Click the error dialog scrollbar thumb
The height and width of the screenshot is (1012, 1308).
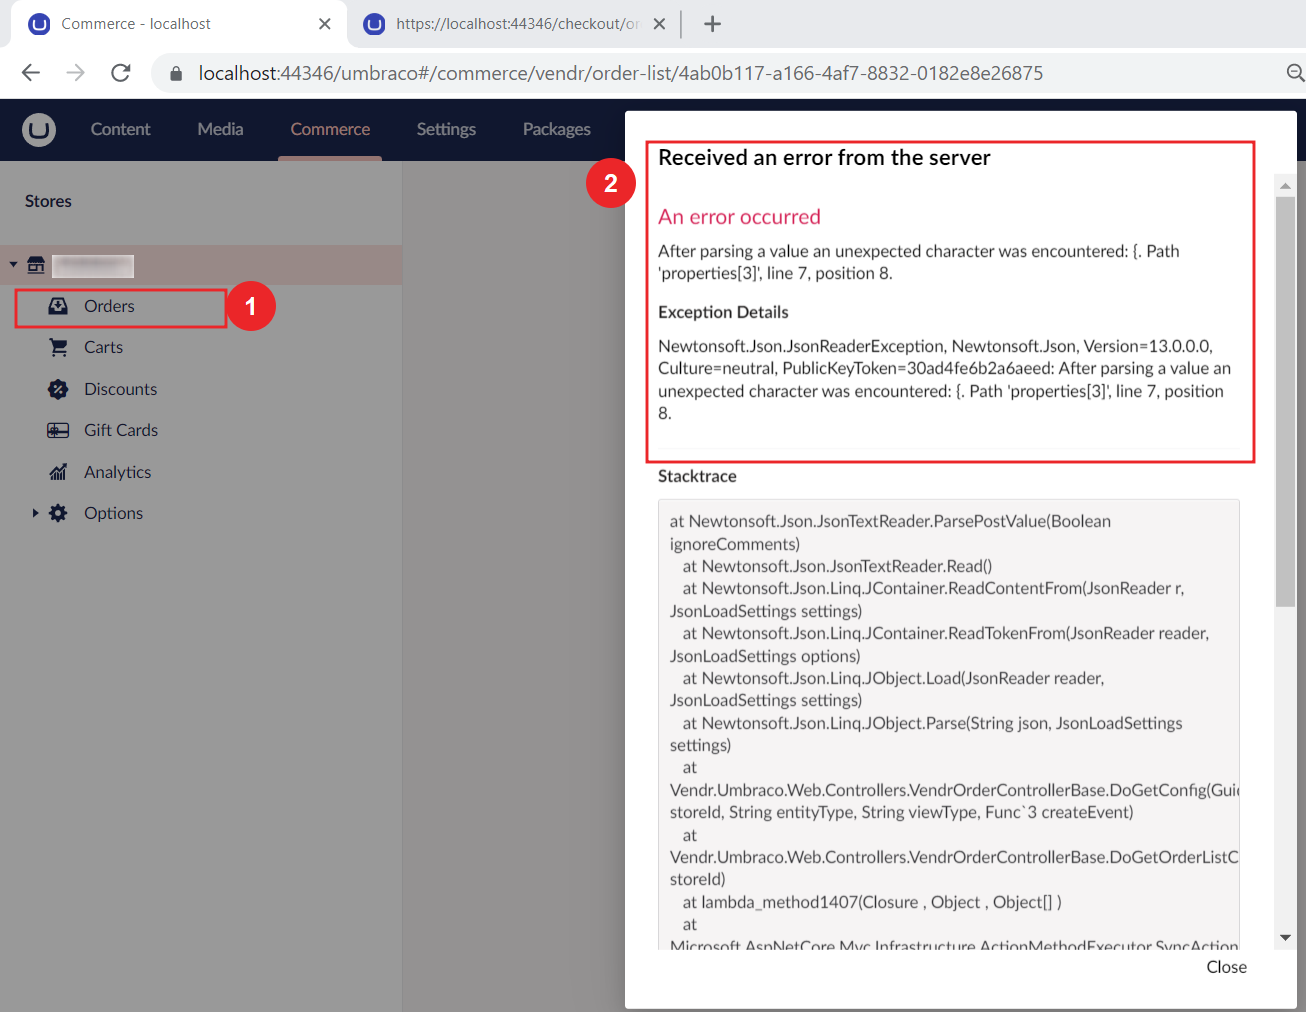coord(1285,402)
